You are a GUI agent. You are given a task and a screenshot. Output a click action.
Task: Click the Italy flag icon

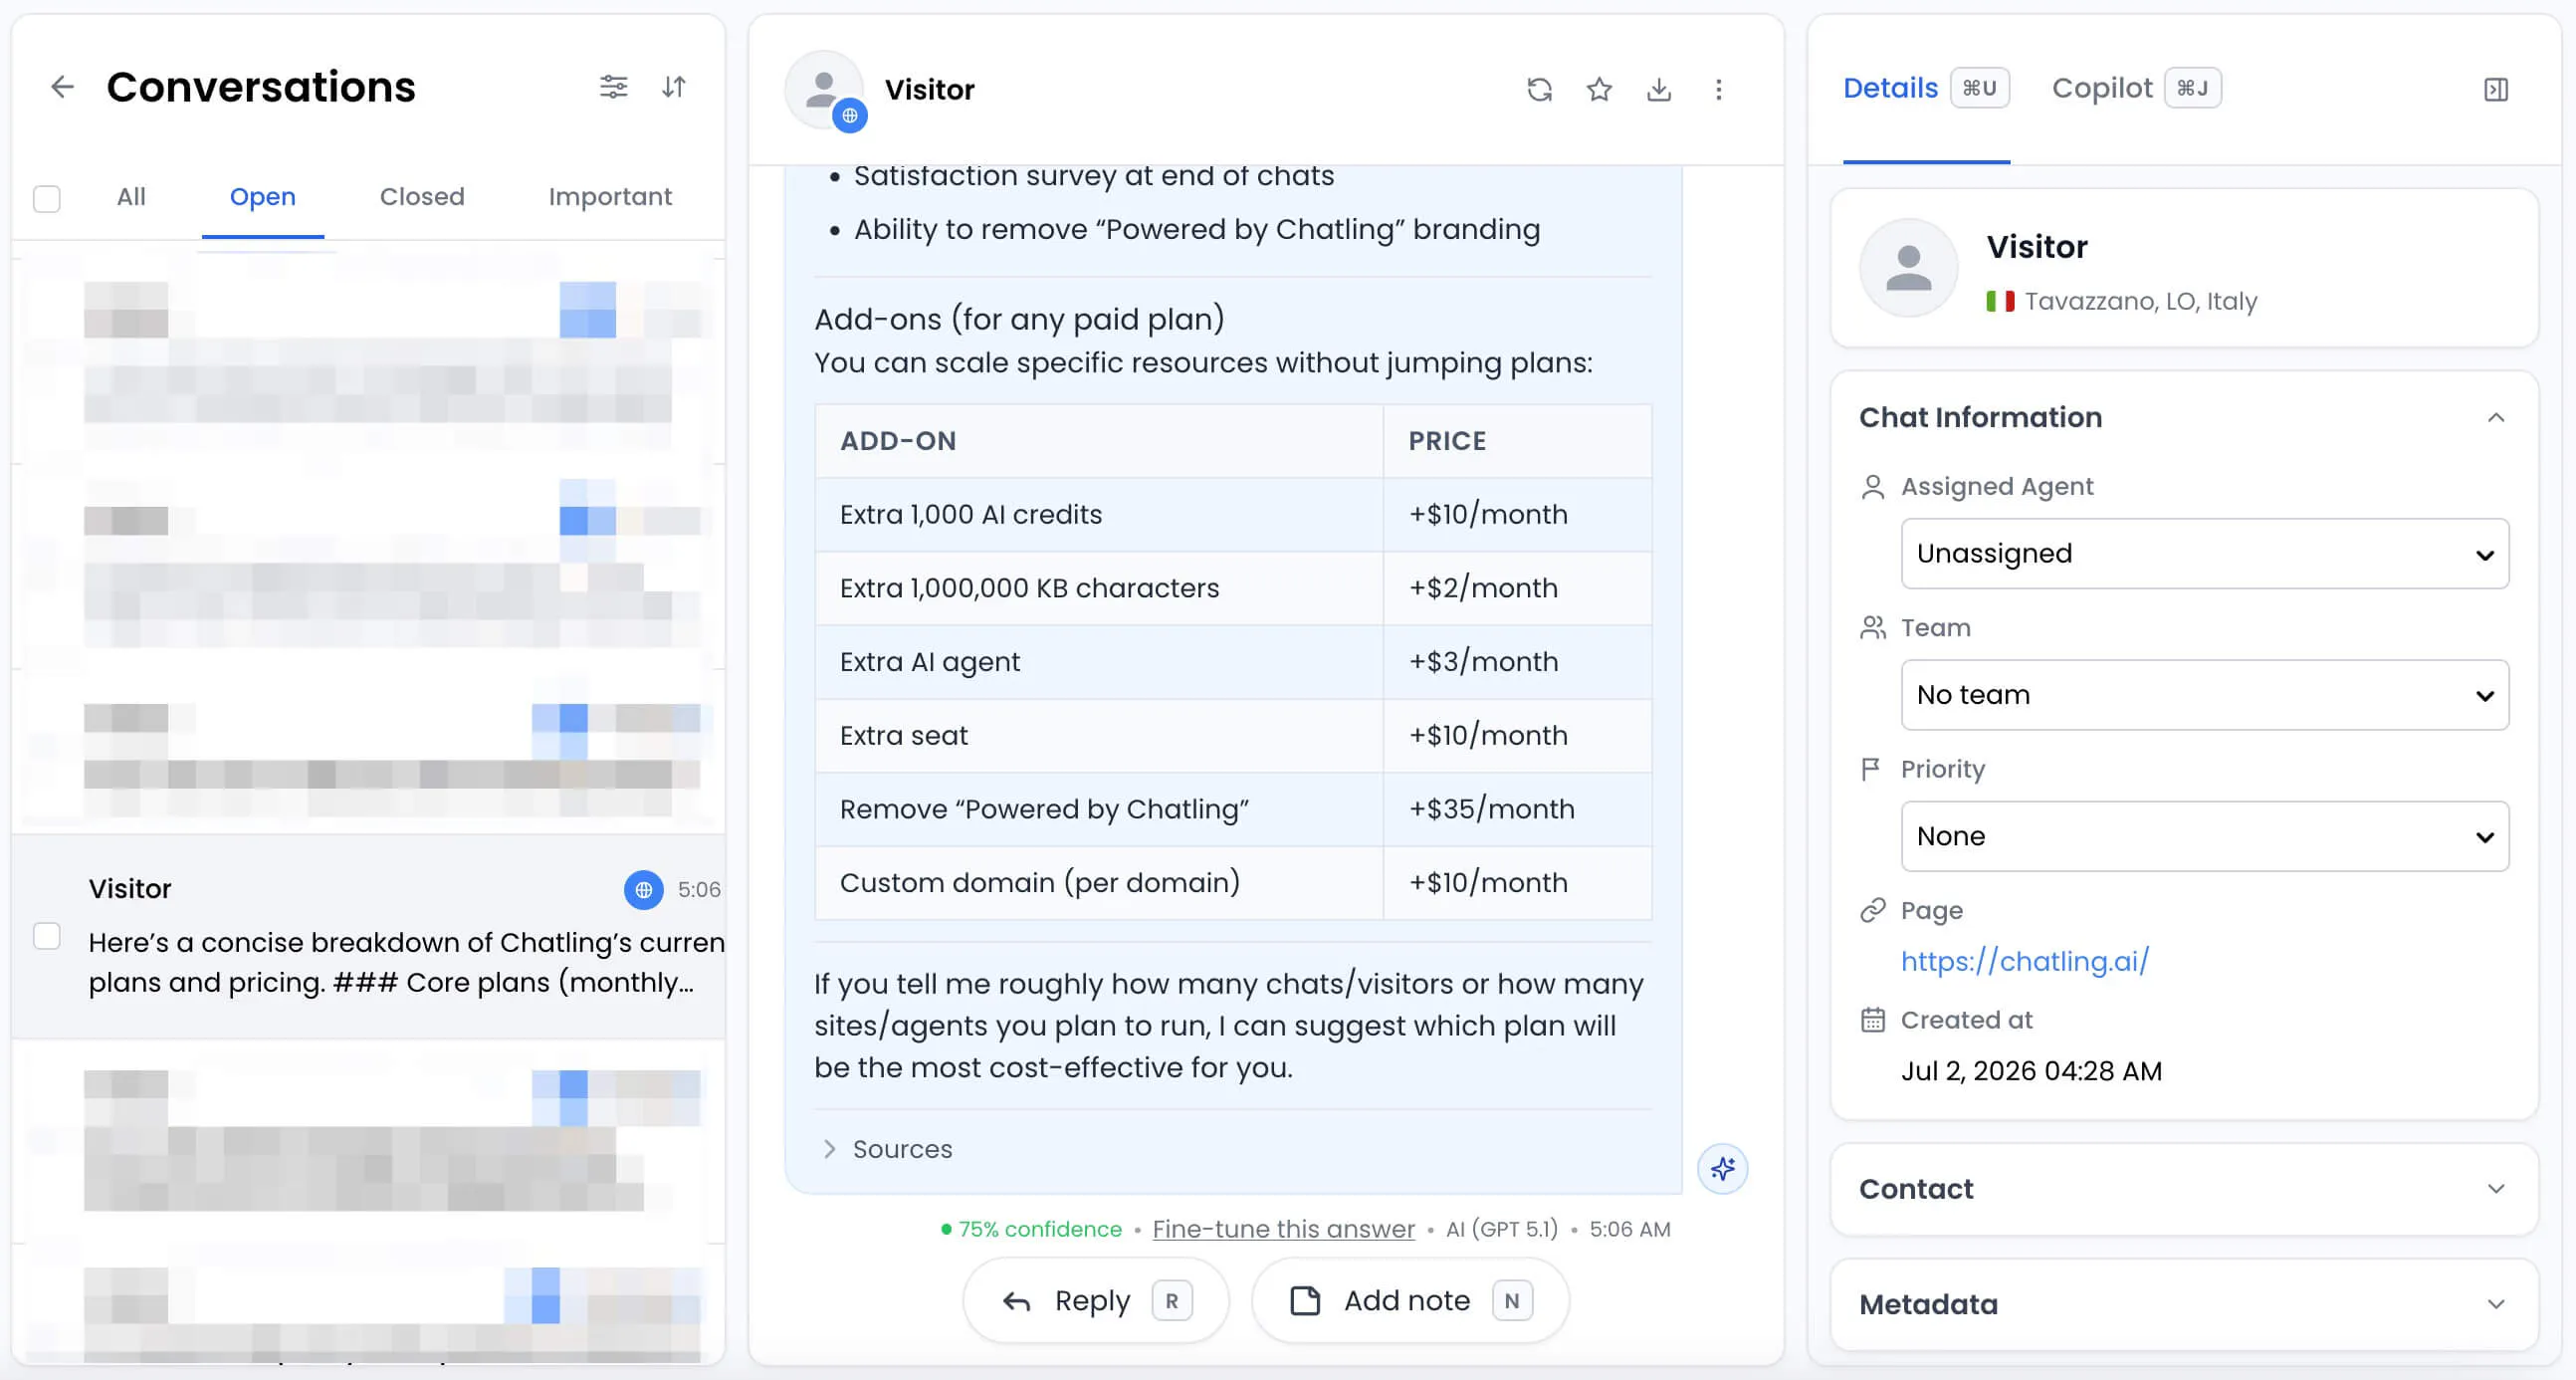tap(2000, 301)
